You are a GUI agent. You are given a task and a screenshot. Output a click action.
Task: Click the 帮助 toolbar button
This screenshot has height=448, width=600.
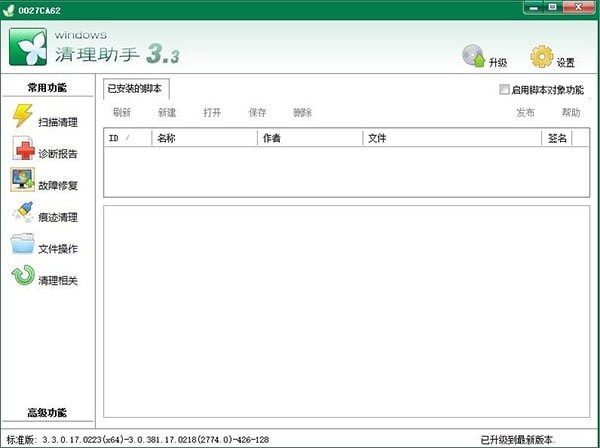click(x=571, y=112)
